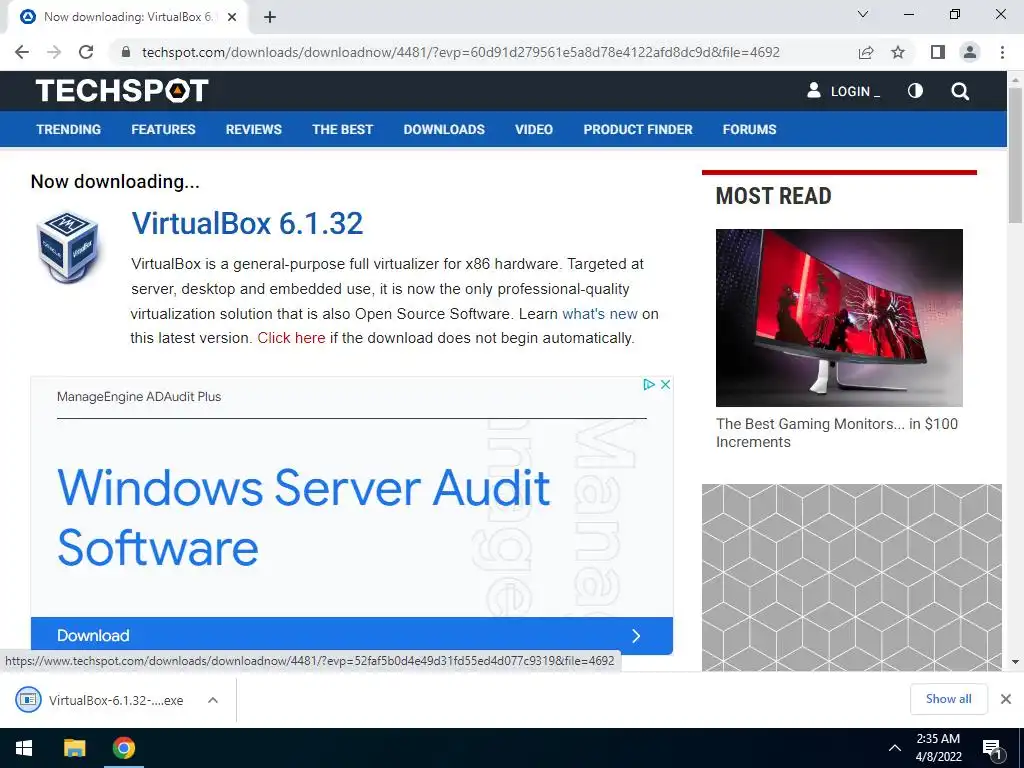
Task: Close the downloads bar
Action: pyautogui.click(x=1006, y=699)
